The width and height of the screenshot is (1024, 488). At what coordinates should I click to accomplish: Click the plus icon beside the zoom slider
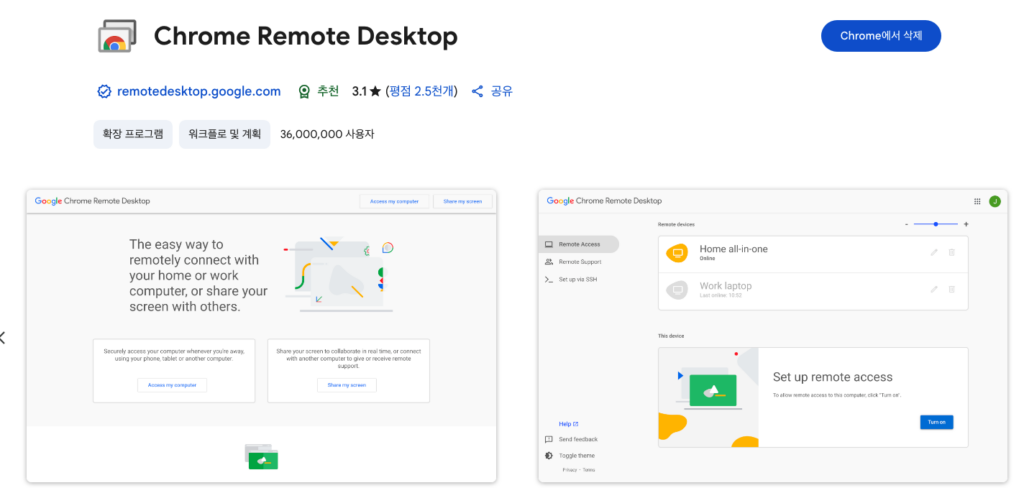(x=966, y=224)
